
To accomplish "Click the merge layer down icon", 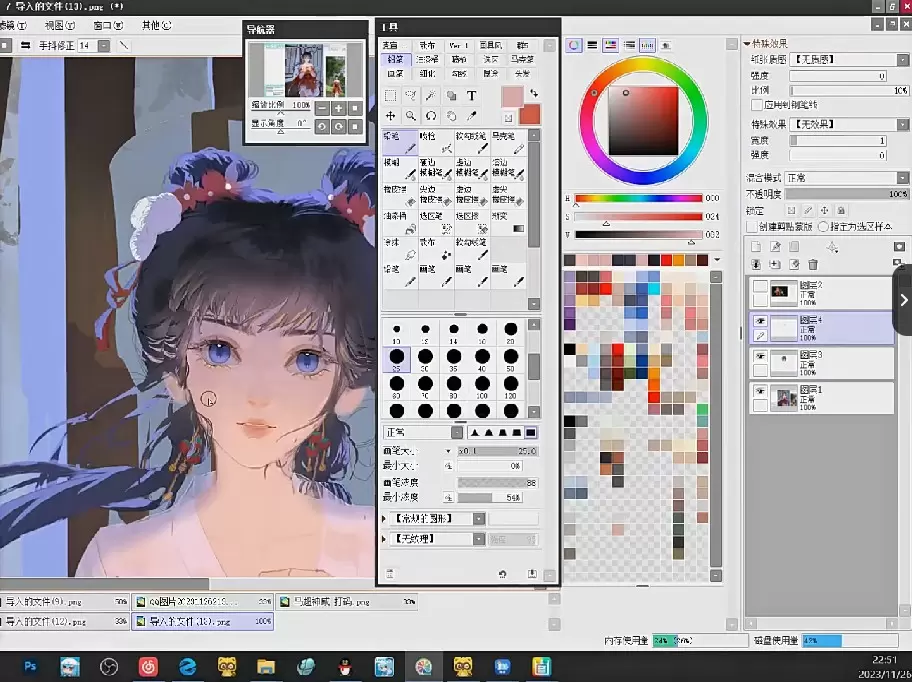I will tap(756, 265).
